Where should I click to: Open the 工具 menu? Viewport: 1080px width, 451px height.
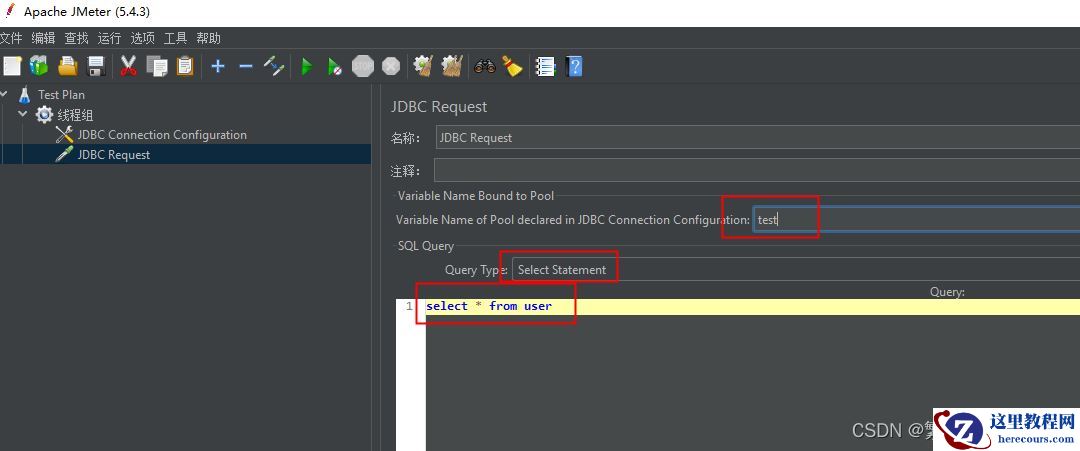pyautogui.click(x=175, y=38)
